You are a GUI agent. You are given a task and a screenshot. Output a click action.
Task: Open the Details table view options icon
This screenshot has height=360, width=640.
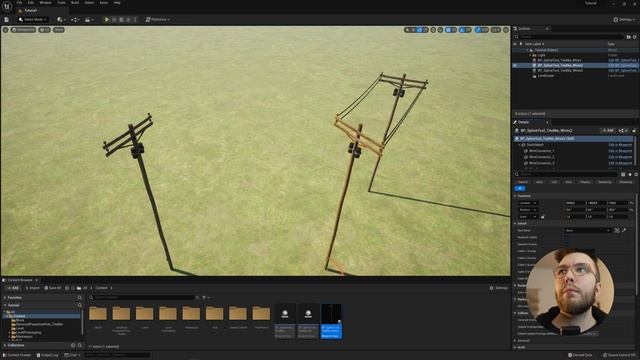tap(623, 174)
